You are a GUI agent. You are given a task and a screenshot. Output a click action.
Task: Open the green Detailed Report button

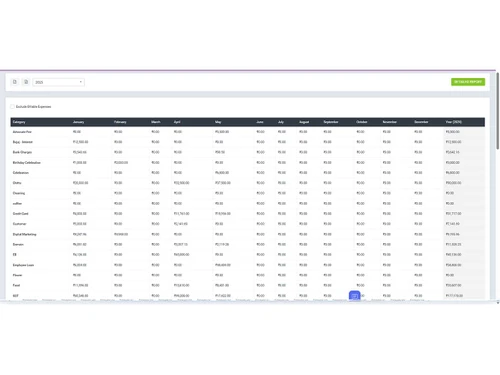pyautogui.click(x=468, y=82)
